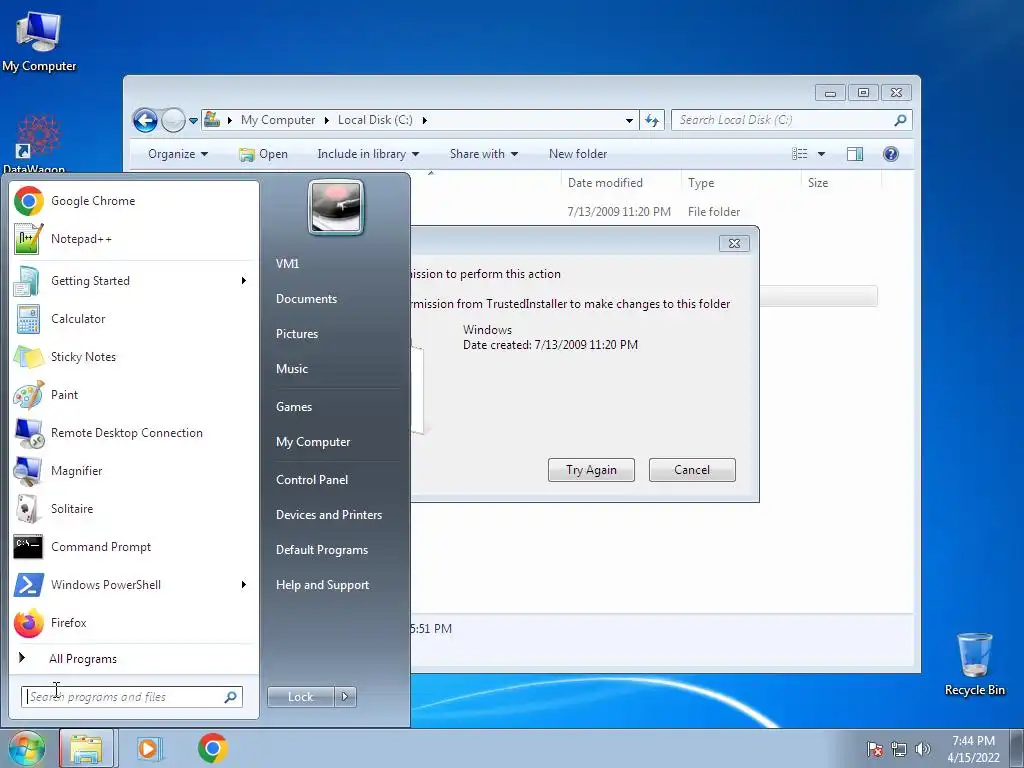Open Explorer help icon
The image size is (1024, 768).
pyautogui.click(x=891, y=154)
